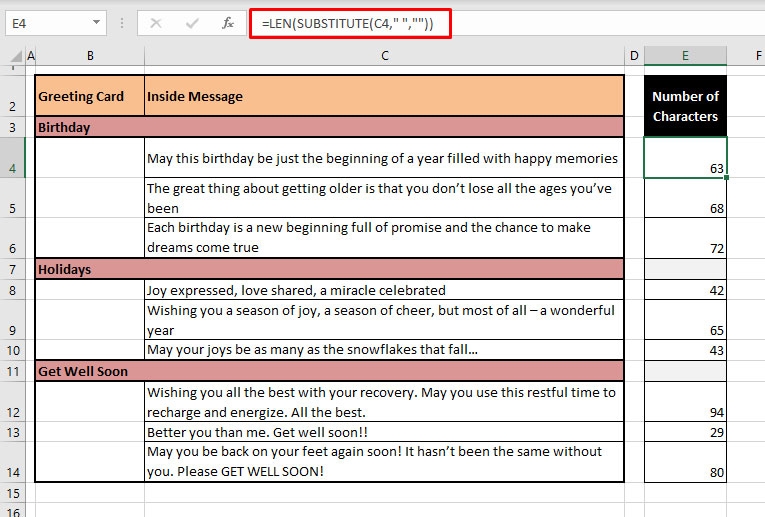Select column E header
This screenshot has width=765, height=517.
pyautogui.click(x=685, y=56)
